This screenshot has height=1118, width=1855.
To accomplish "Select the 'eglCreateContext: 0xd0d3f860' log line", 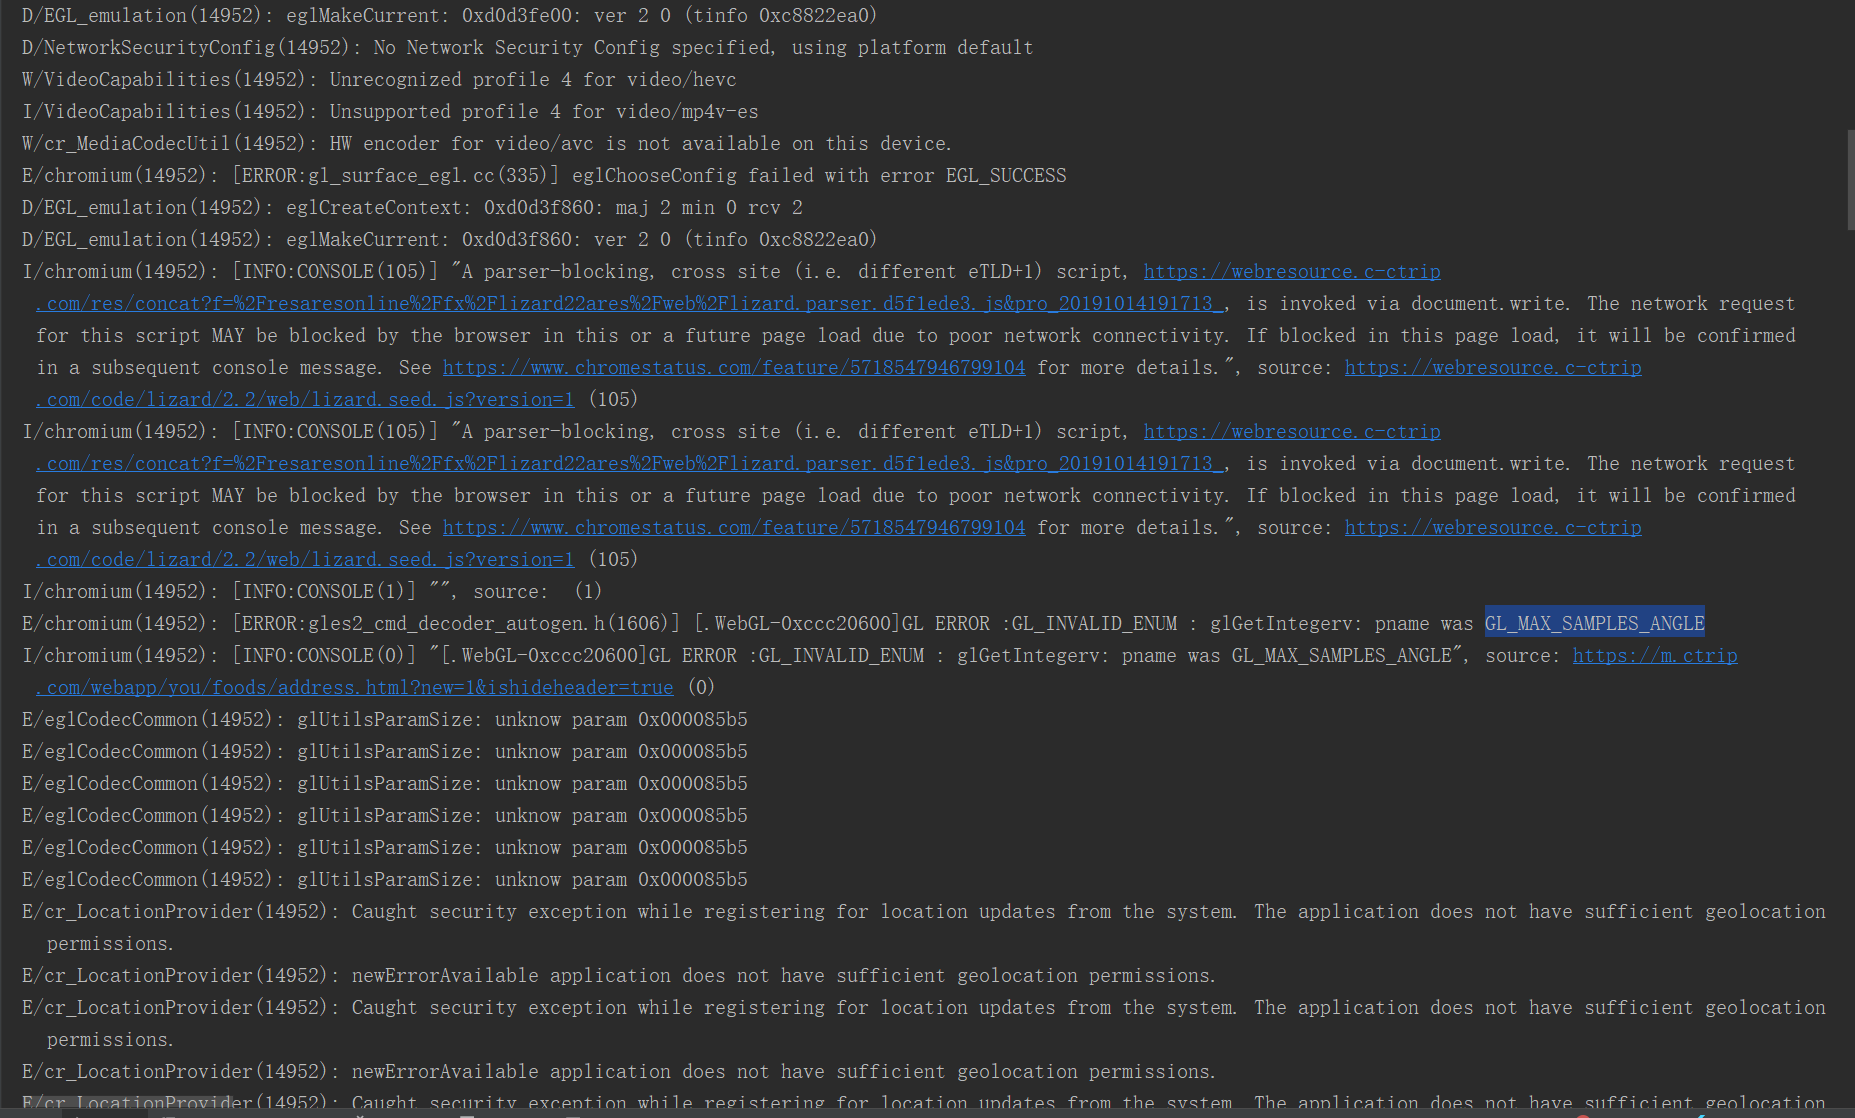I will [412, 208].
